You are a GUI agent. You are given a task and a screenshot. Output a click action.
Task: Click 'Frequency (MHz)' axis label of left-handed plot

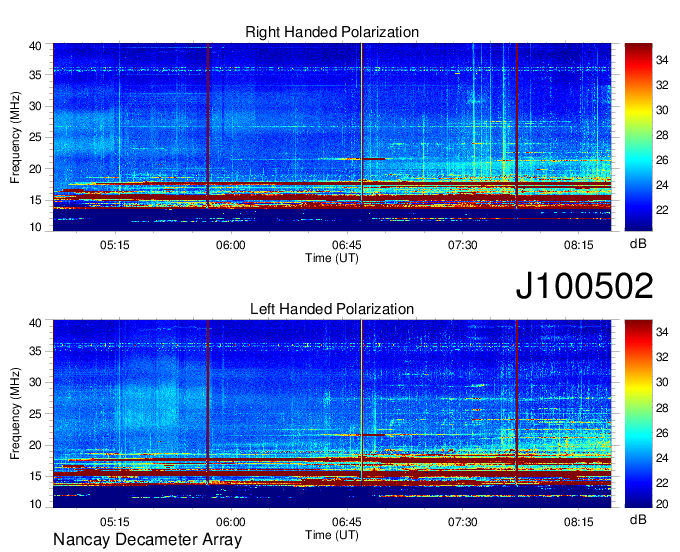(x=15, y=414)
